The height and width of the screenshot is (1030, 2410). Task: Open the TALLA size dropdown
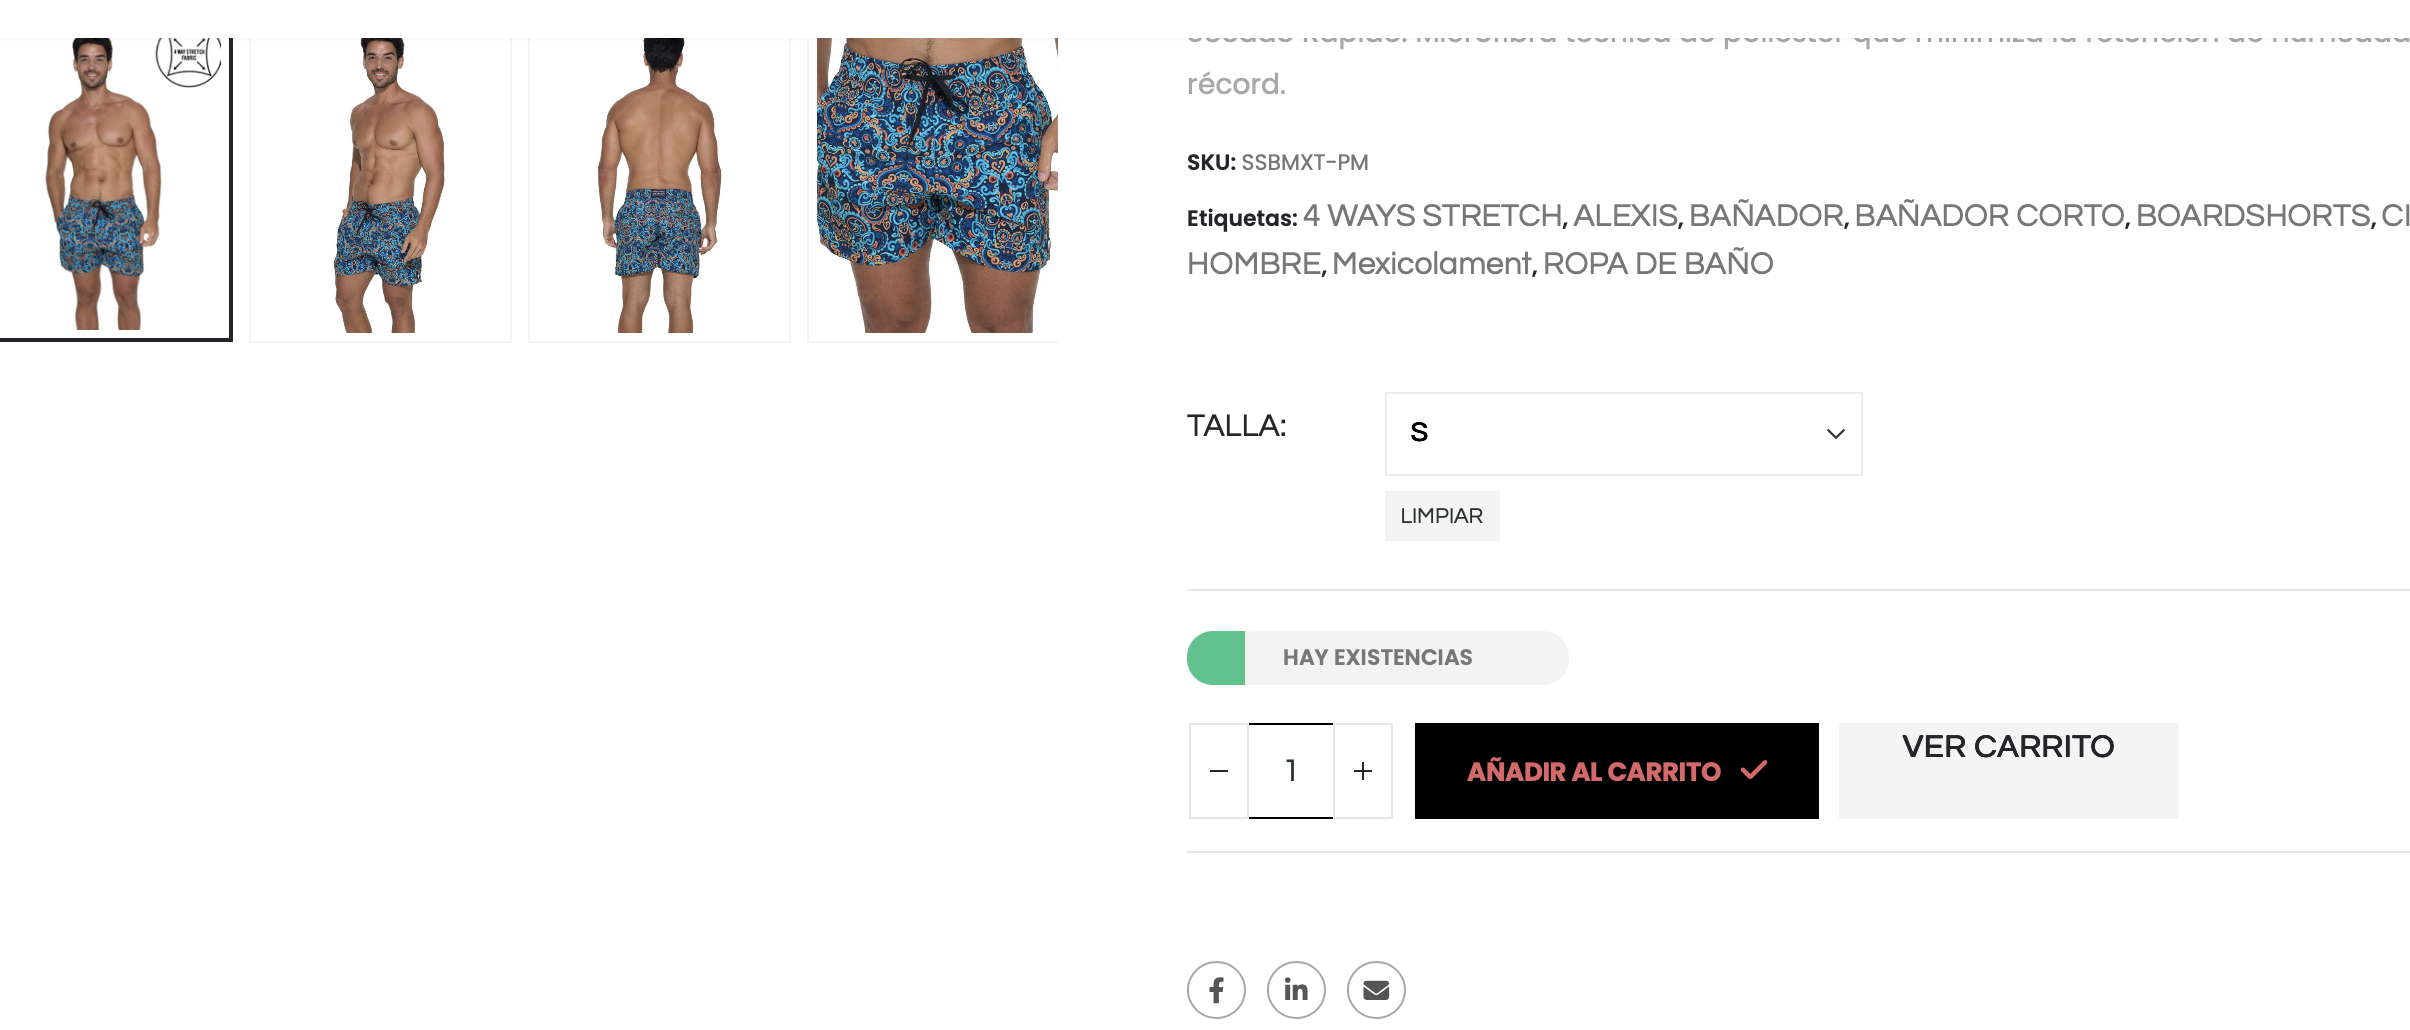click(x=1623, y=434)
